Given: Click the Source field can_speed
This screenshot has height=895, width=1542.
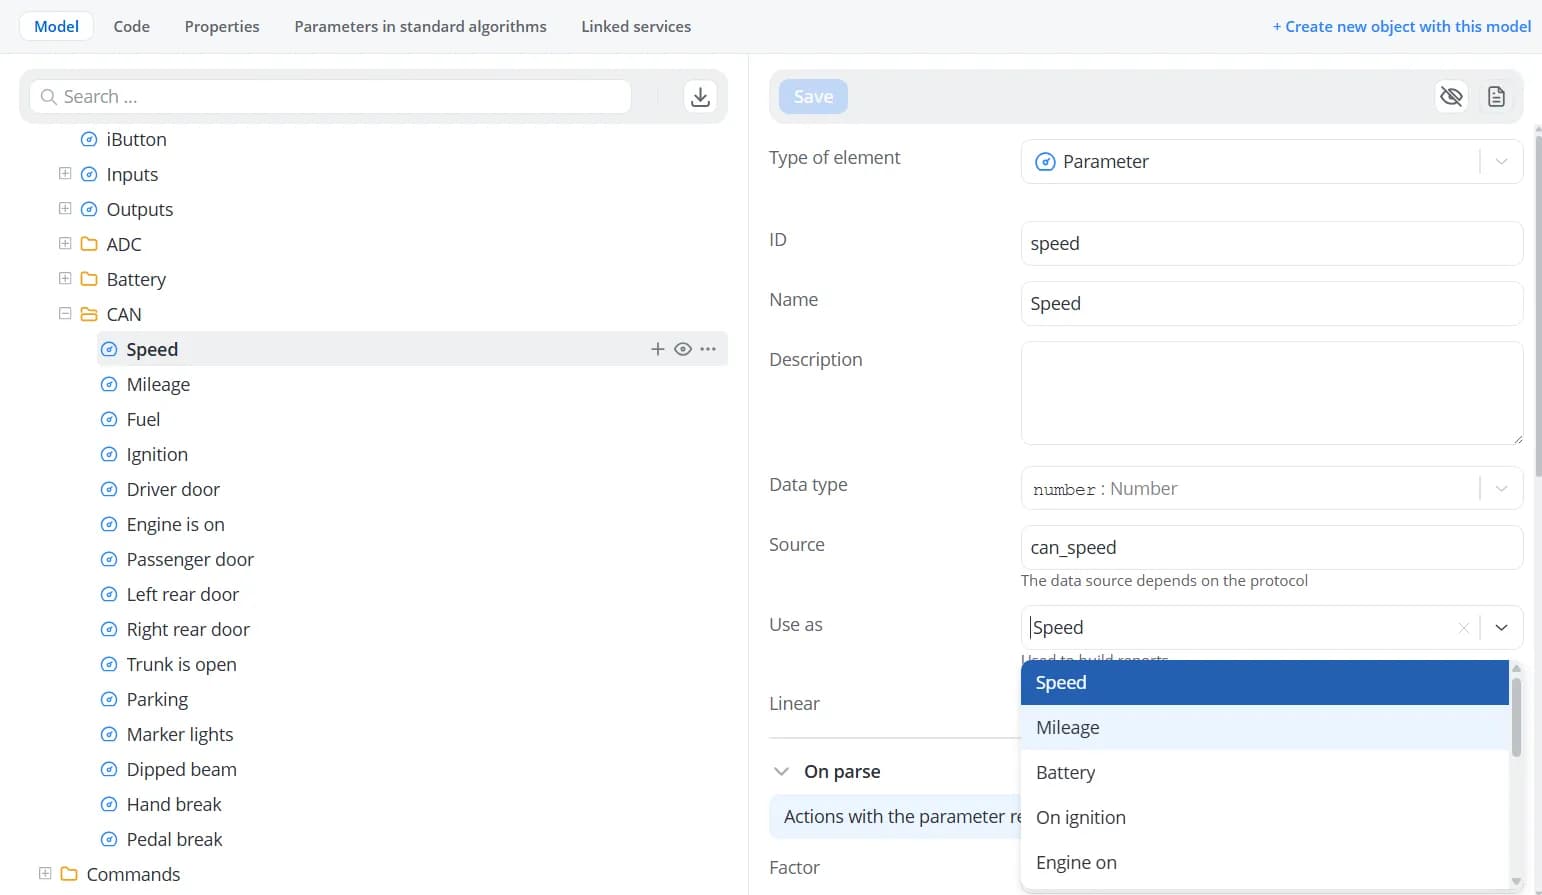Looking at the screenshot, I should (1271, 548).
